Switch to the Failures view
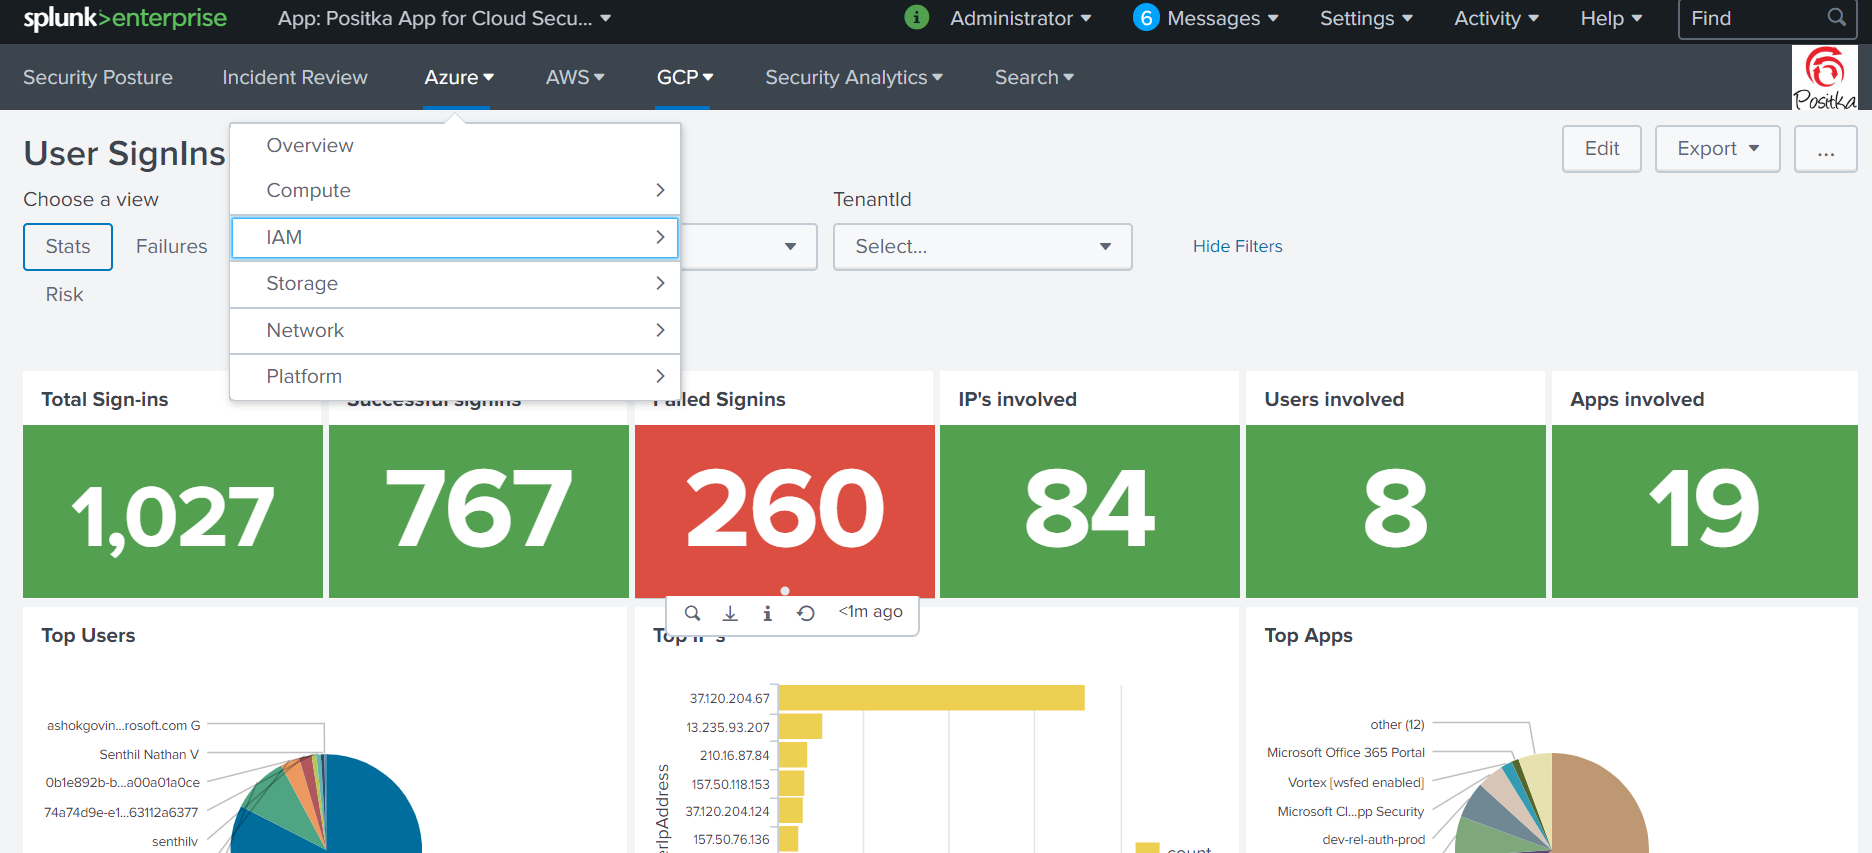This screenshot has height=853, width=1872. (x=172, y=247)
